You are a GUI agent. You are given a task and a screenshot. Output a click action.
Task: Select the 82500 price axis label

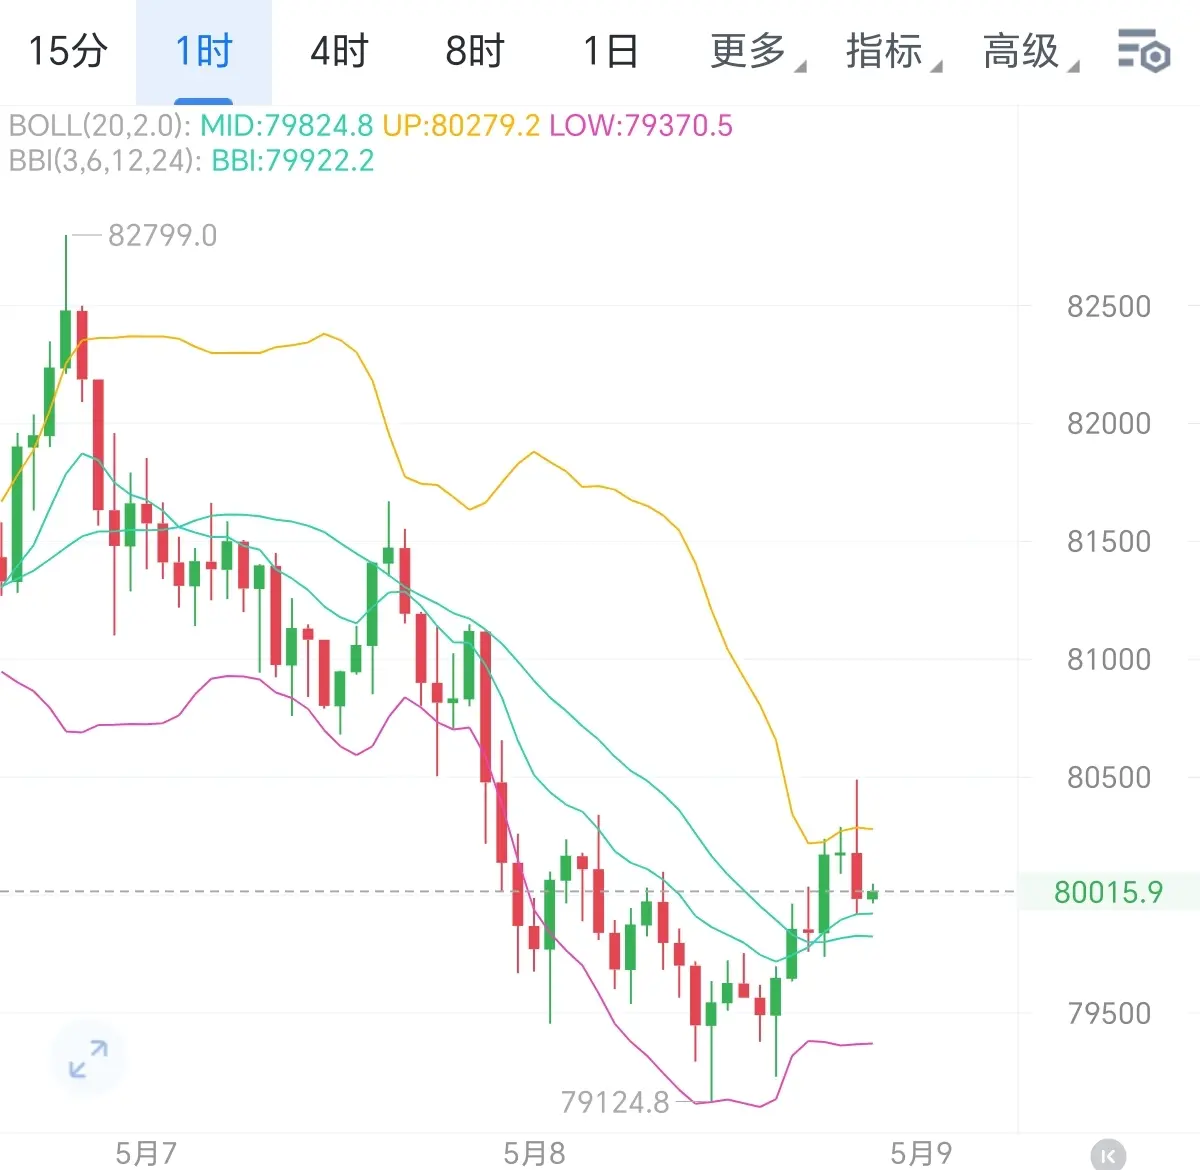[1109, 306]
